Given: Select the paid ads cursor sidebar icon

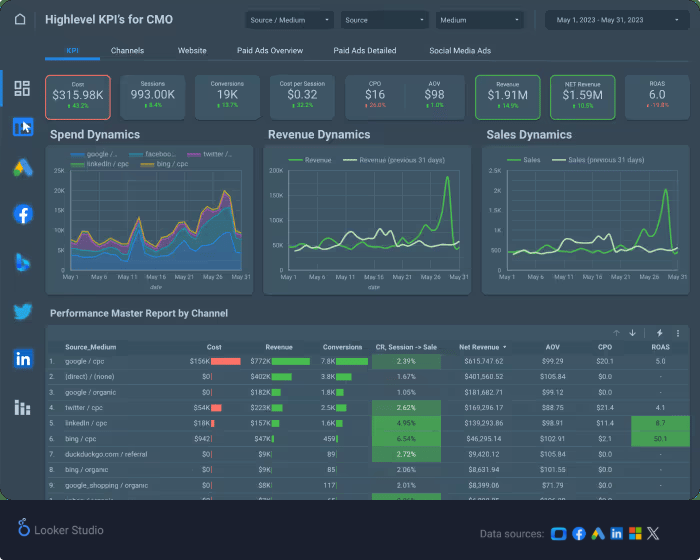Looking at the screenshot, I should pyautogui.click(x=23, y=127).
